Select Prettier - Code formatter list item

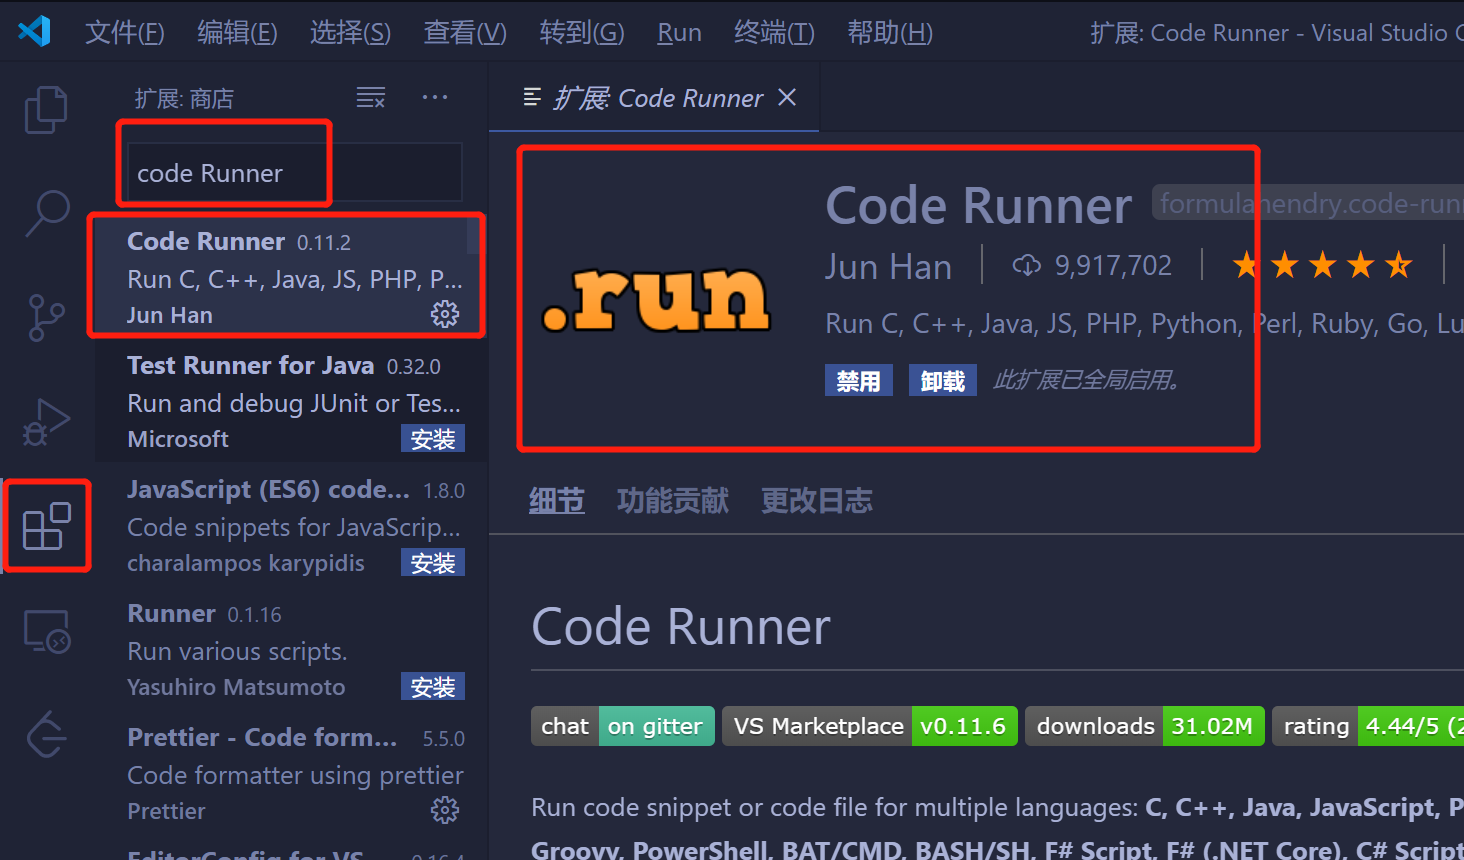click(x=292, y=773)
